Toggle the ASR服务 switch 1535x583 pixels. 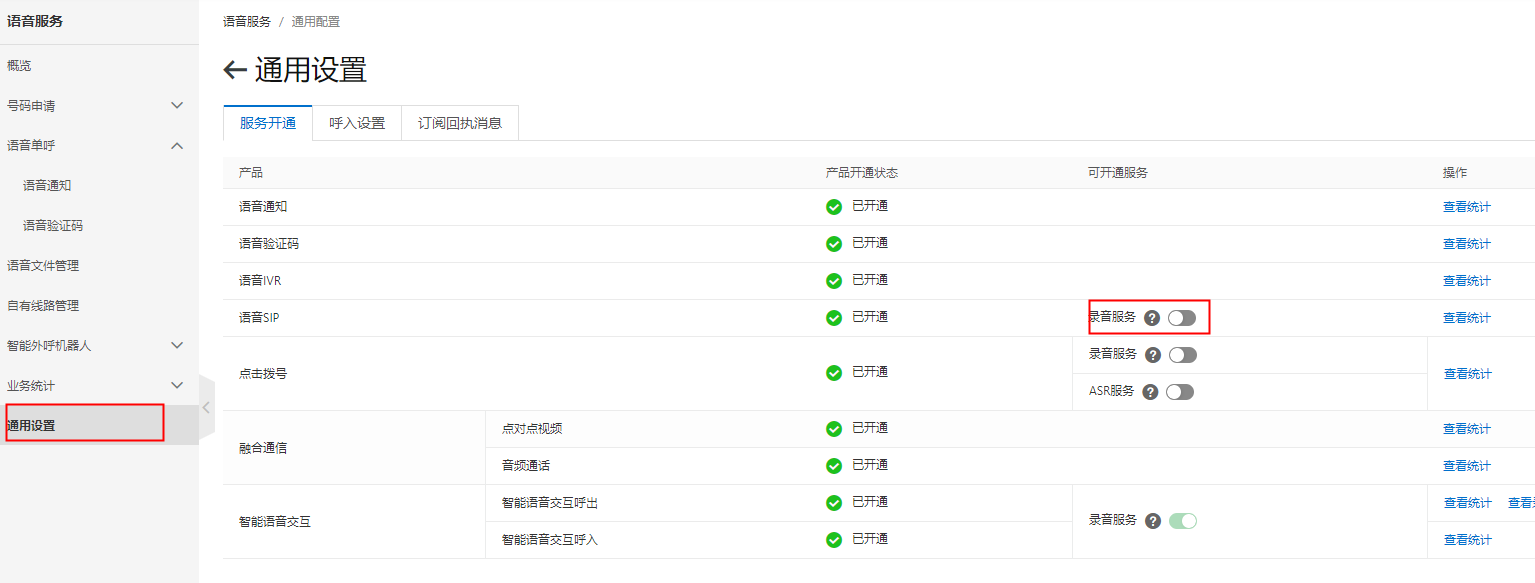pos(1180,392)
